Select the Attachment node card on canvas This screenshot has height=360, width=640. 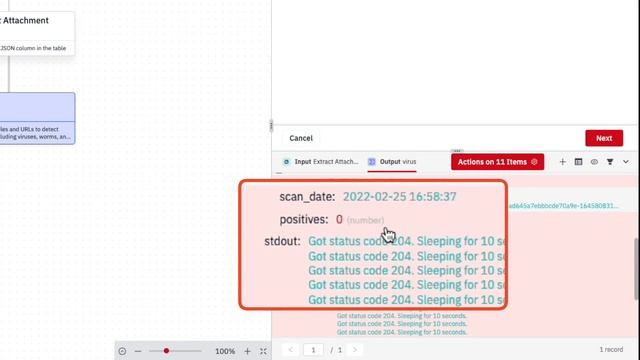coord(37,33)
